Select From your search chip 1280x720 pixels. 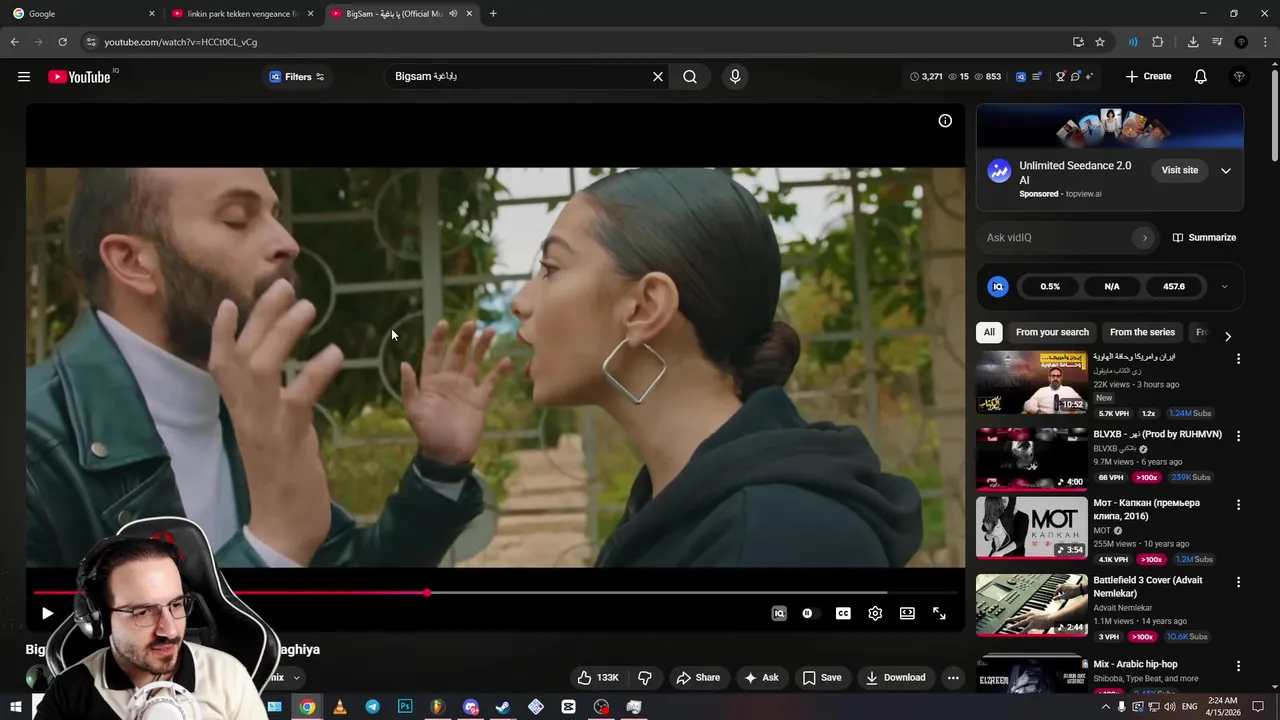point(1052,332)
